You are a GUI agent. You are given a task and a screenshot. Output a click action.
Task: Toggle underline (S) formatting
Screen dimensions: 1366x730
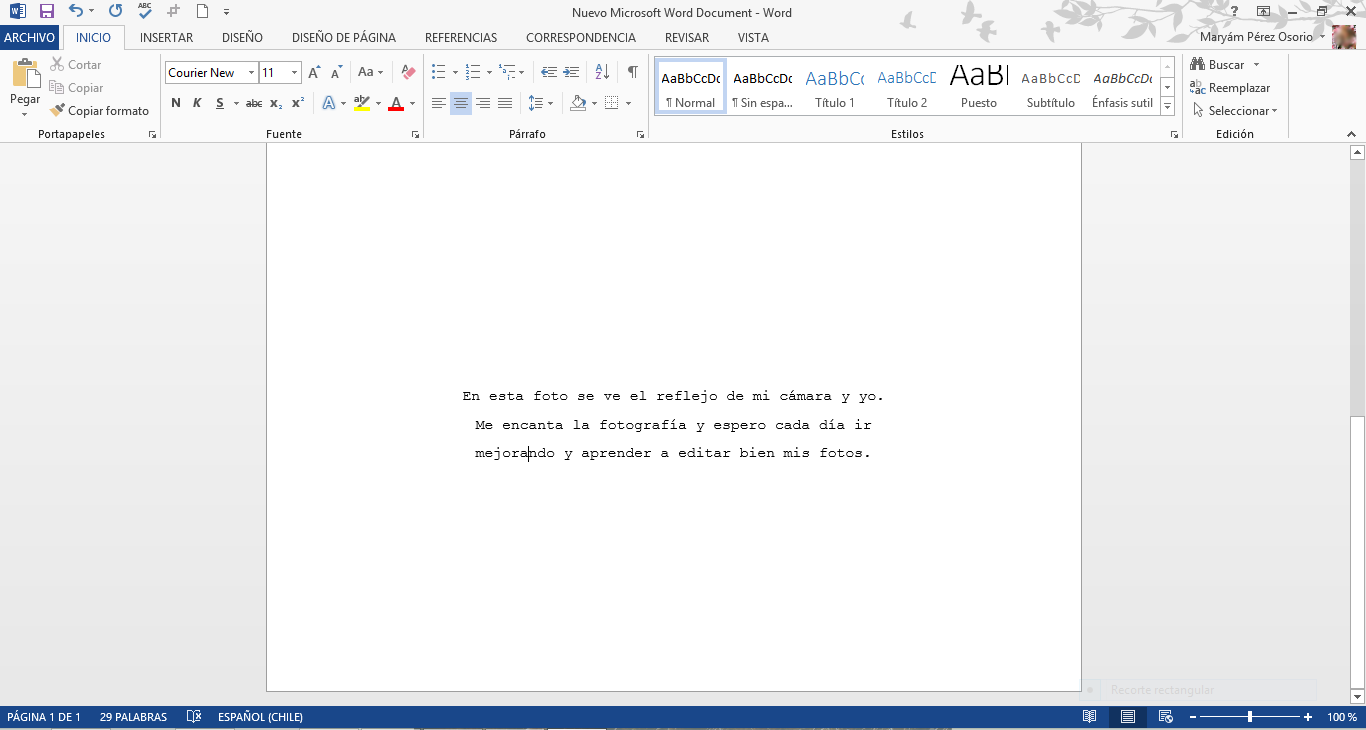[x=219, y=103]
